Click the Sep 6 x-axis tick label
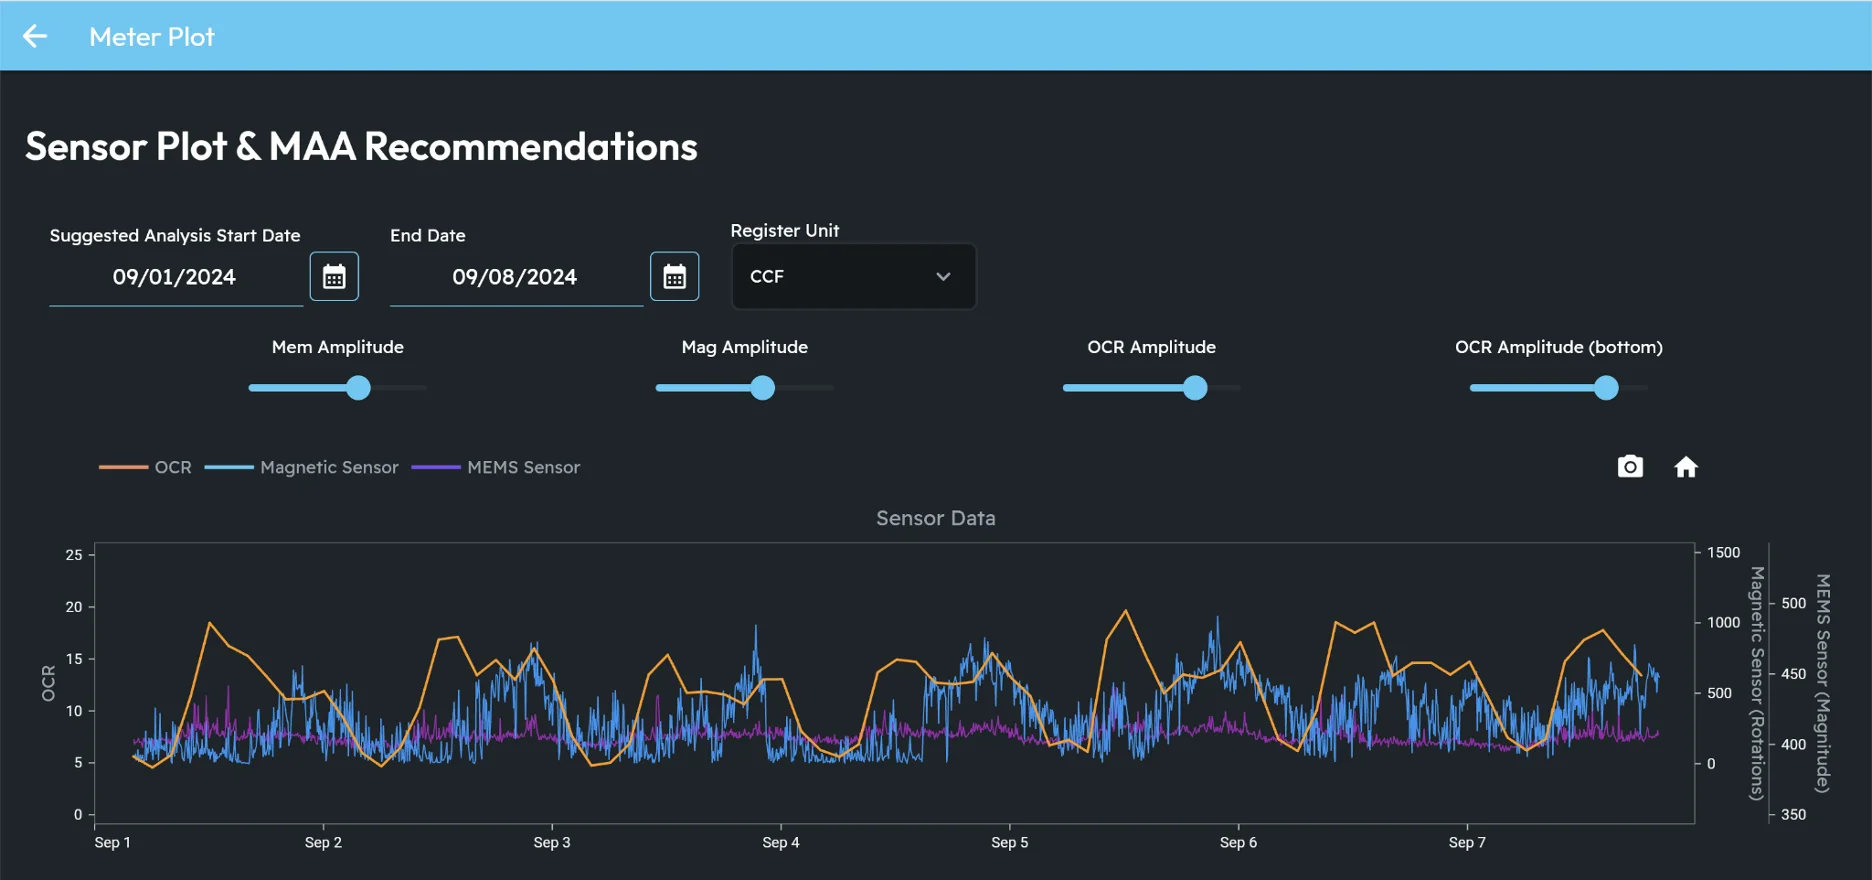1872x880 pixels. click(x=1238, y=842)
